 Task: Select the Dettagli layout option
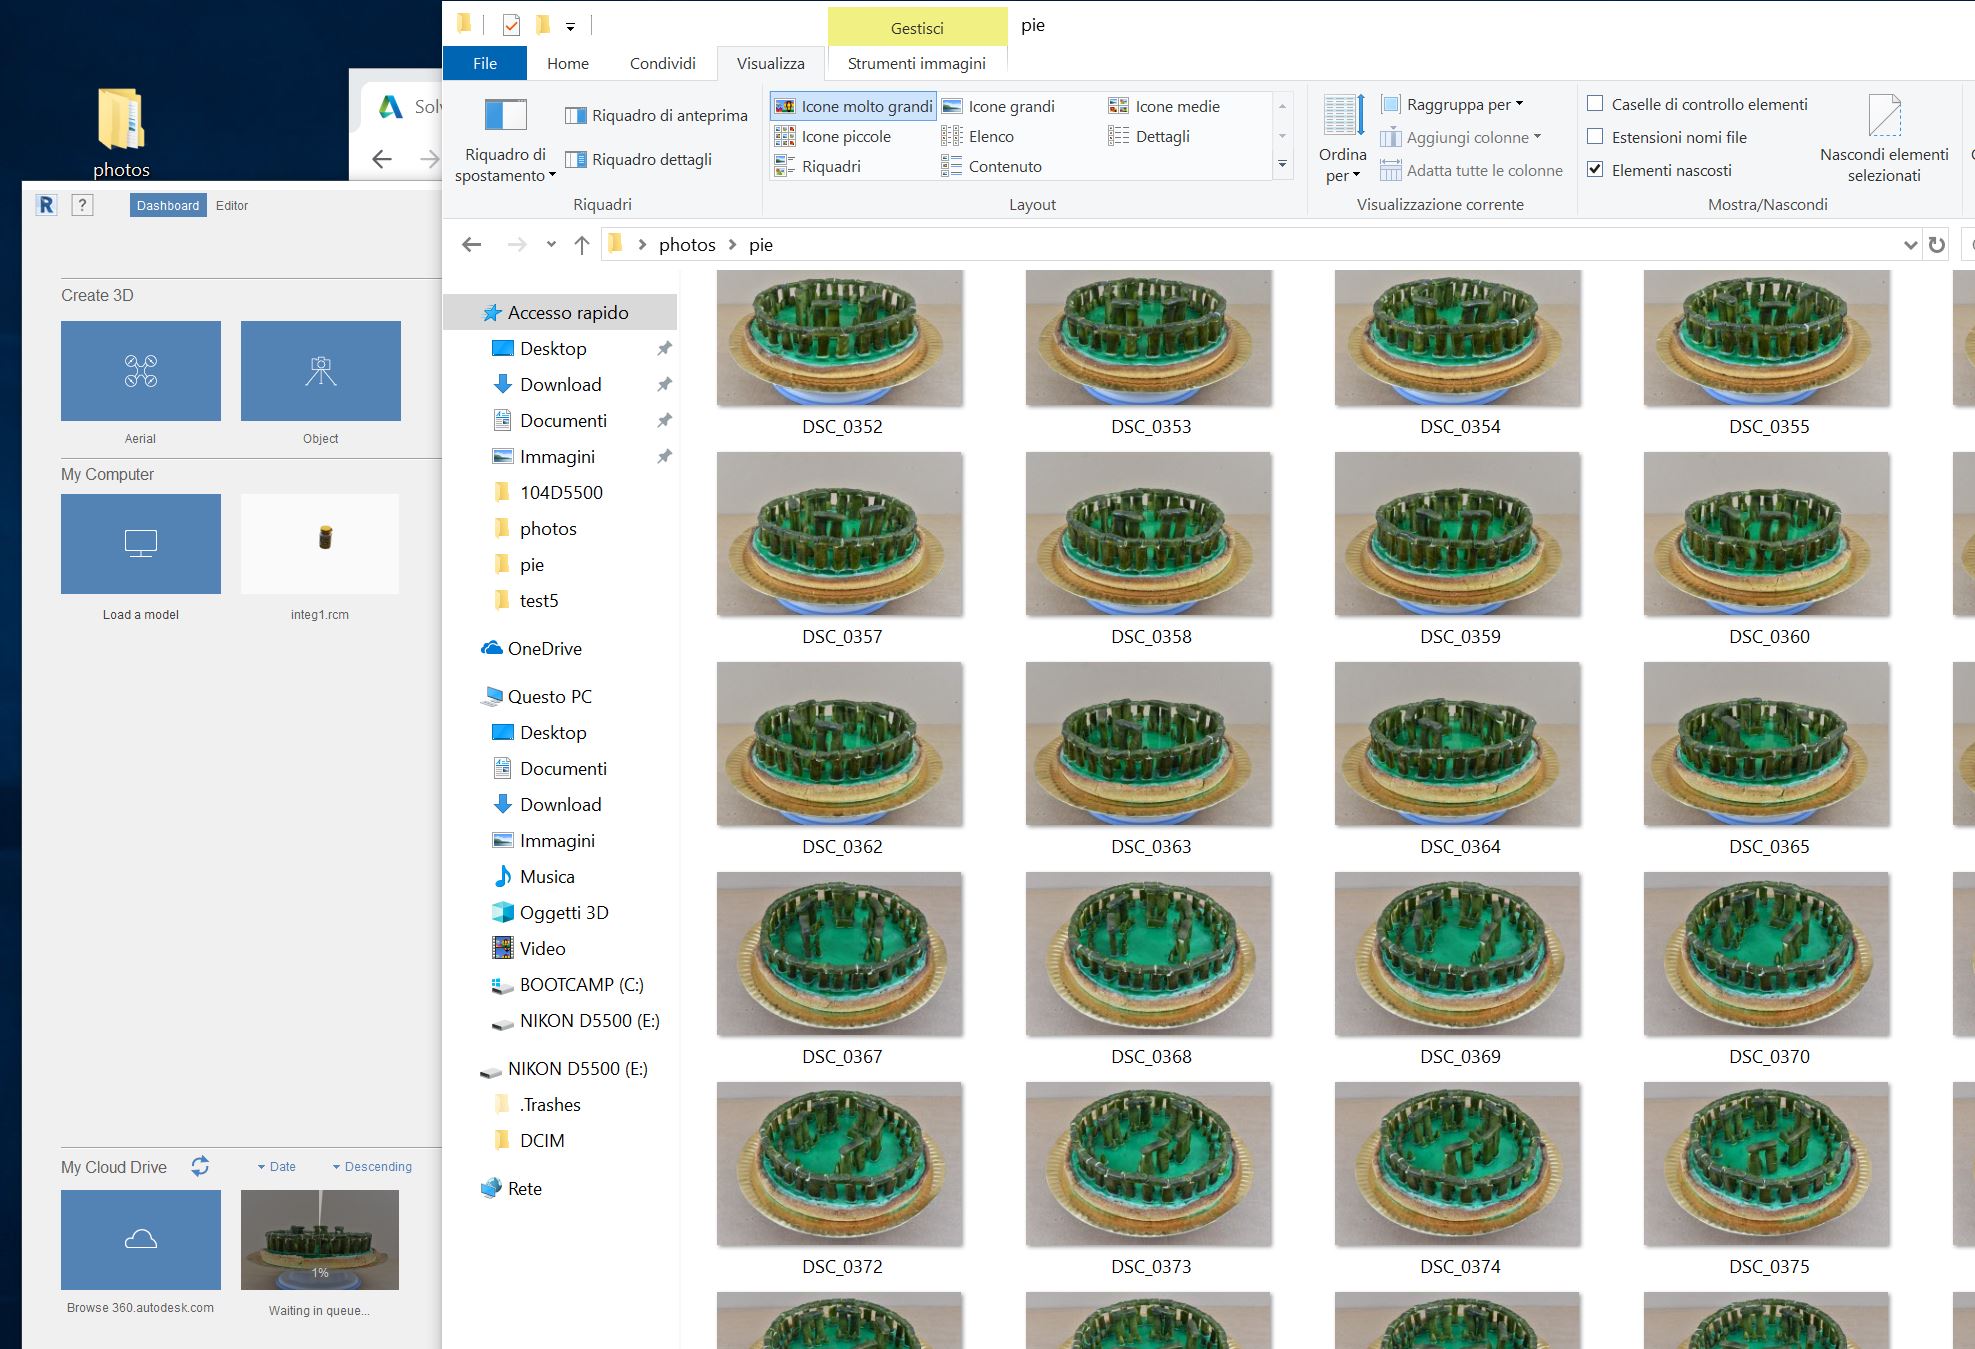coord(1162,137)
